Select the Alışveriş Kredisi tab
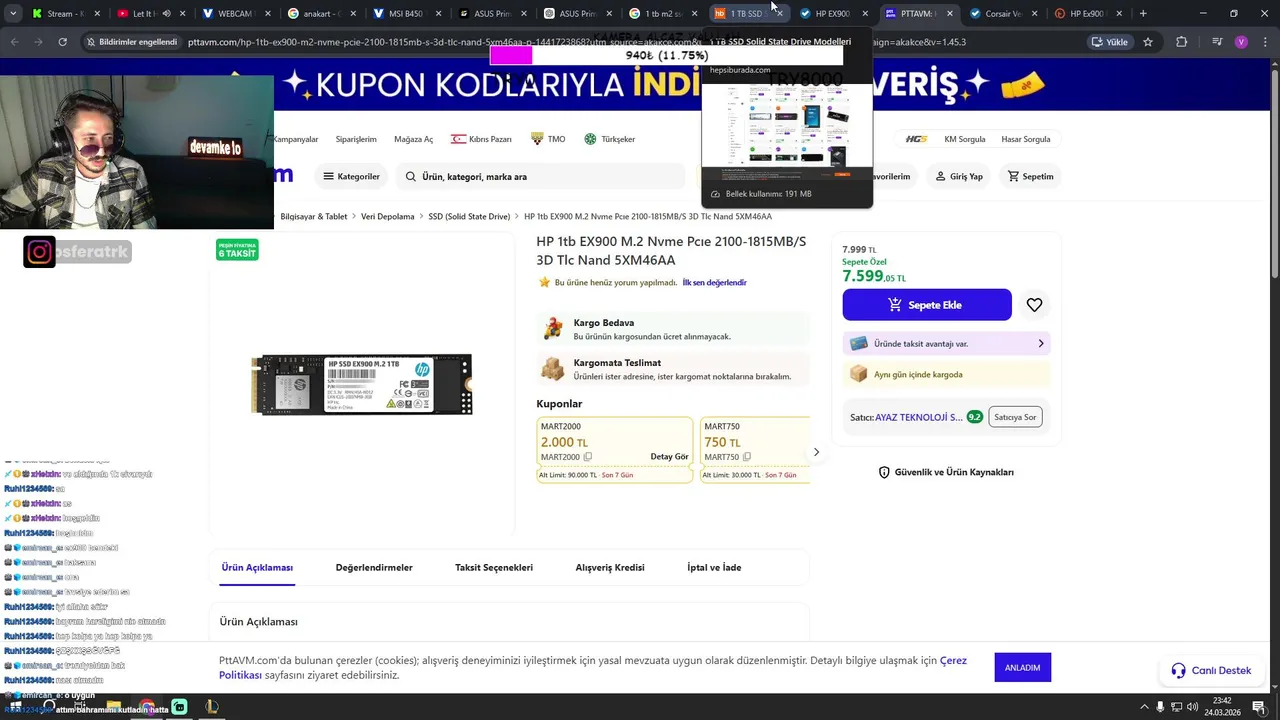The width and height of the screenshot is (1280, 720). coord(610,567)
